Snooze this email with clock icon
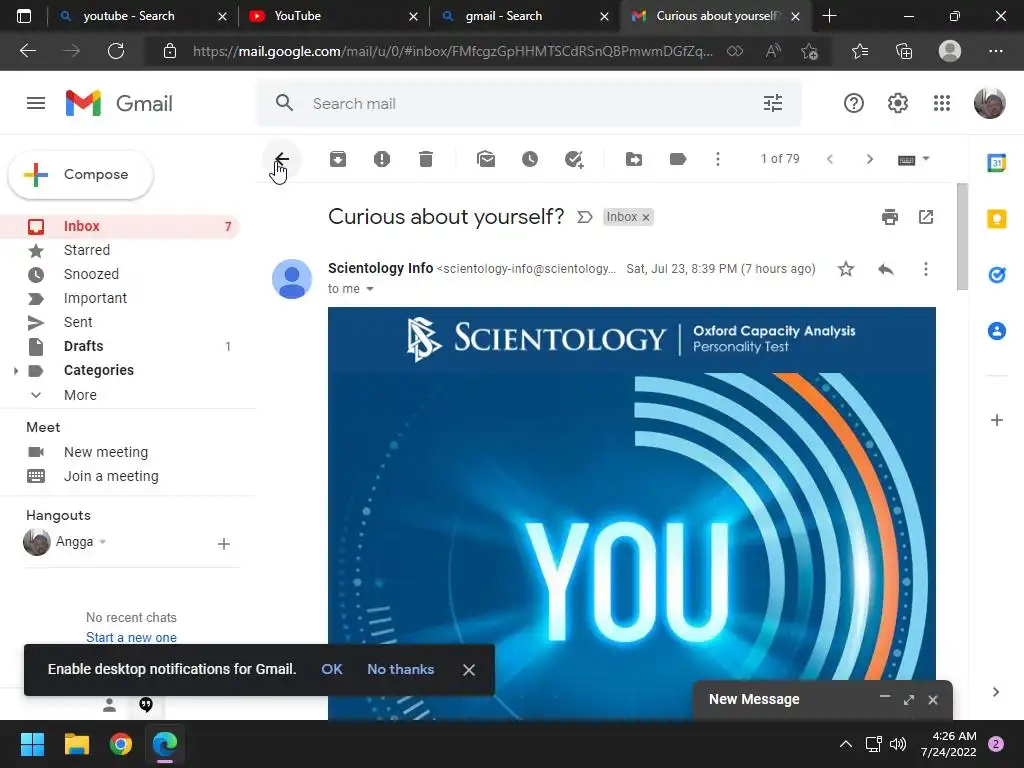The image size is (1024, 768). pyautogui.click(x=530, y=159)
